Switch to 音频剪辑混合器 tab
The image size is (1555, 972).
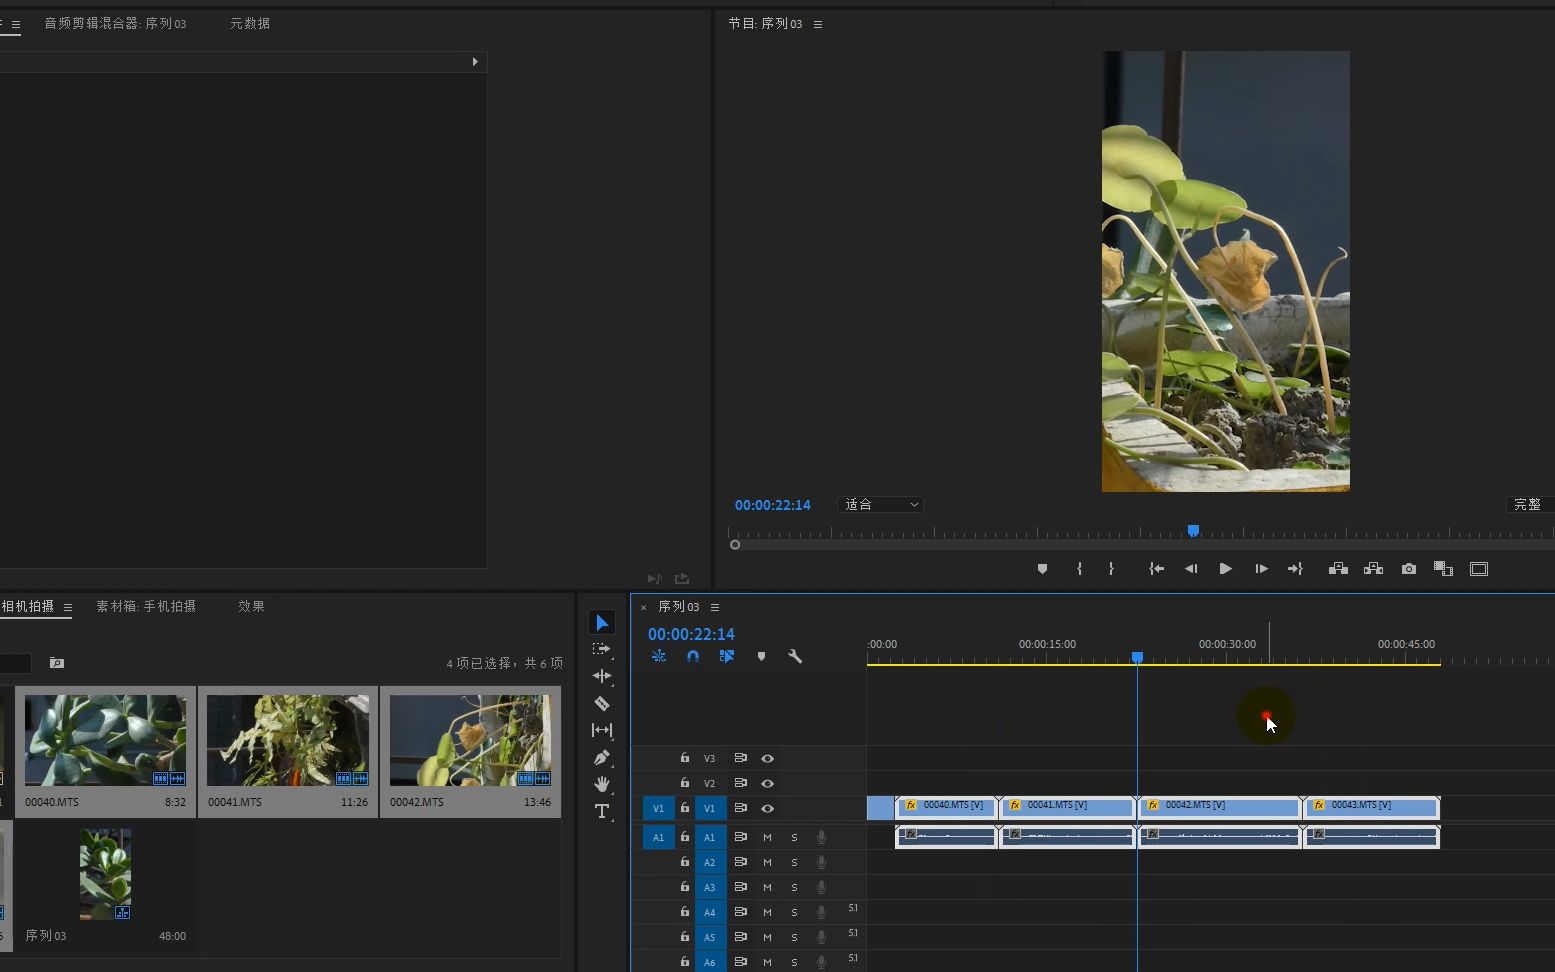(115, 23)
